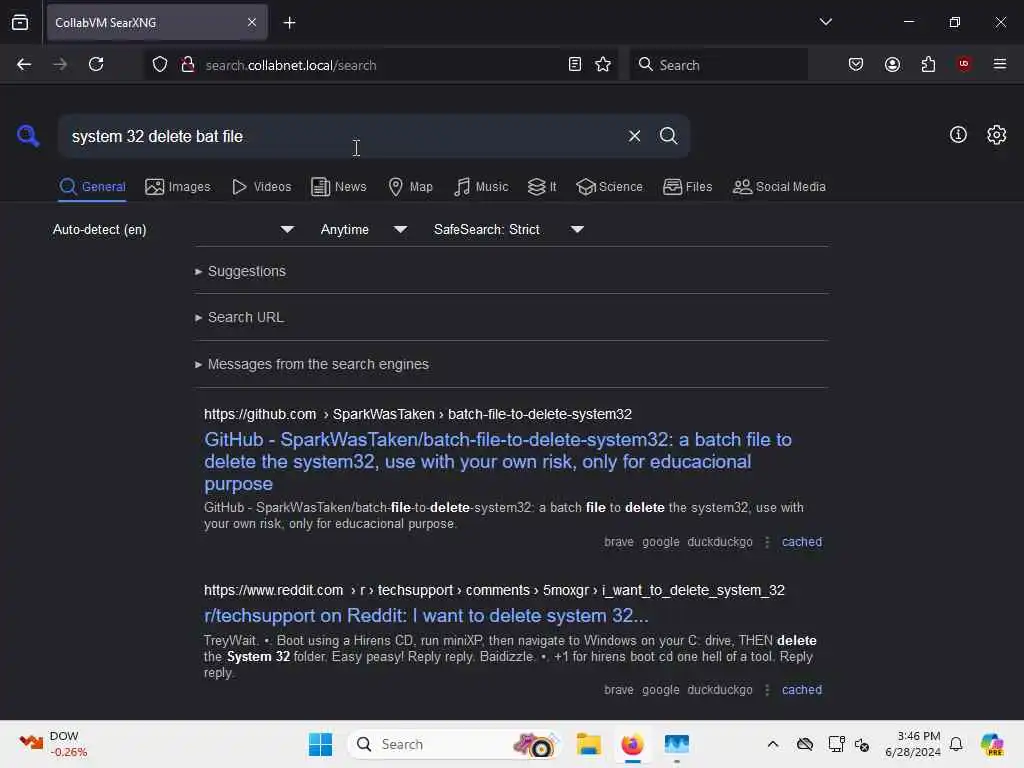Open the GitHub SparkWasTaken result link
This screenshot has width=1024, height=768.
click(498, 462)
